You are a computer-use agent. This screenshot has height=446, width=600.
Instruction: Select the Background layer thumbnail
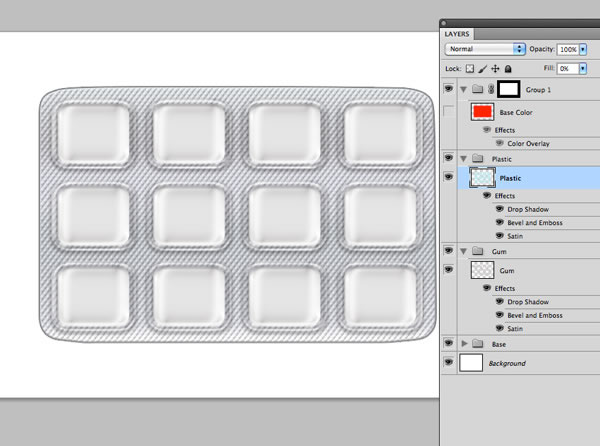pos(471,362)
